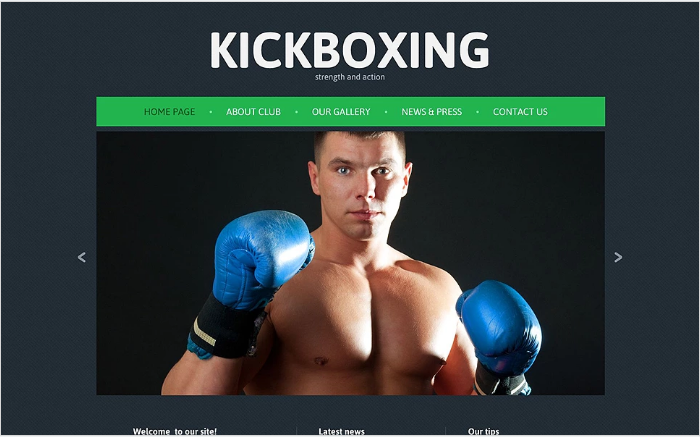Click the "Welcome to our site!" heading
700x437 pixels.
click(x=175, y=431)
